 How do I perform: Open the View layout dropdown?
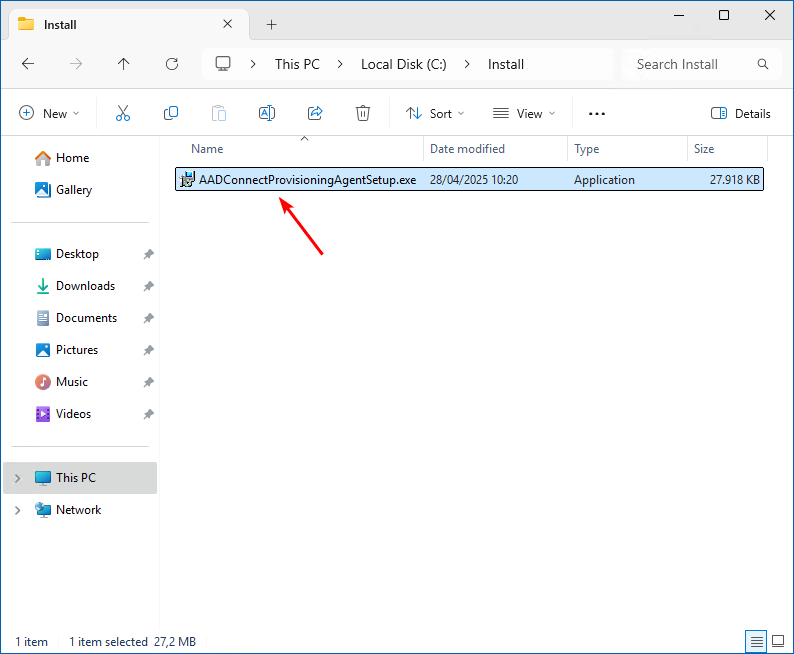pyautogui.click(x=524, y=114)
